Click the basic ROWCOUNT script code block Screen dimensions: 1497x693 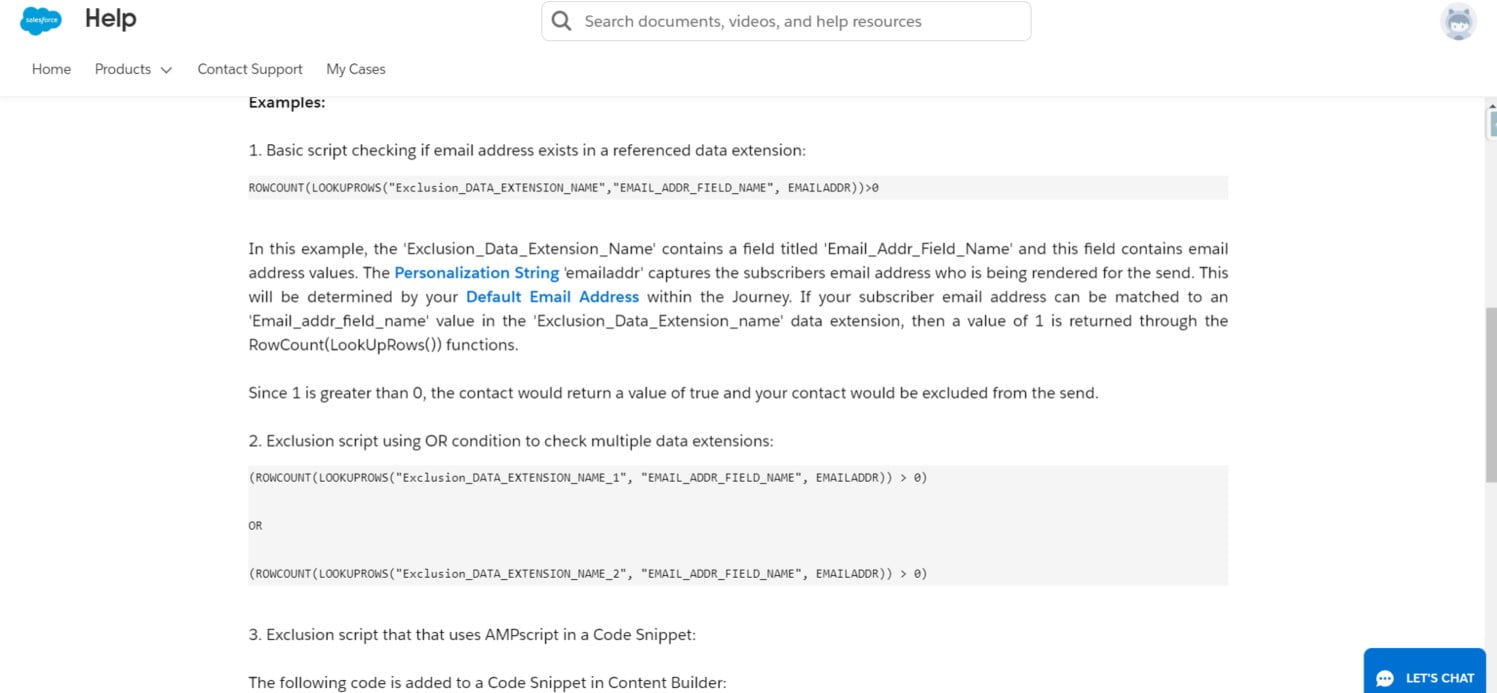pos(563,187)
